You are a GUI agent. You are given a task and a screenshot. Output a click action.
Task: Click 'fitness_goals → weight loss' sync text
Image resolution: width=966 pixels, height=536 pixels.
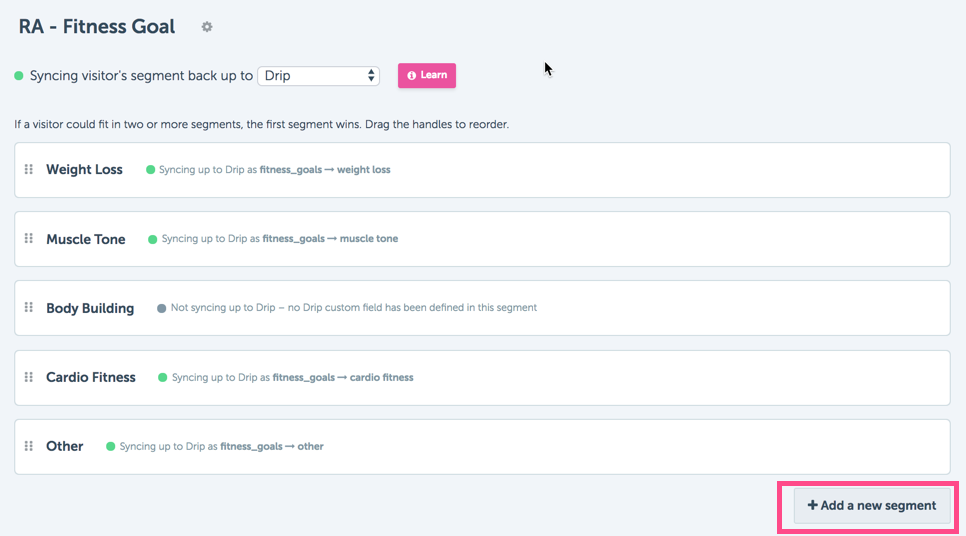click(x=325, y=169)
